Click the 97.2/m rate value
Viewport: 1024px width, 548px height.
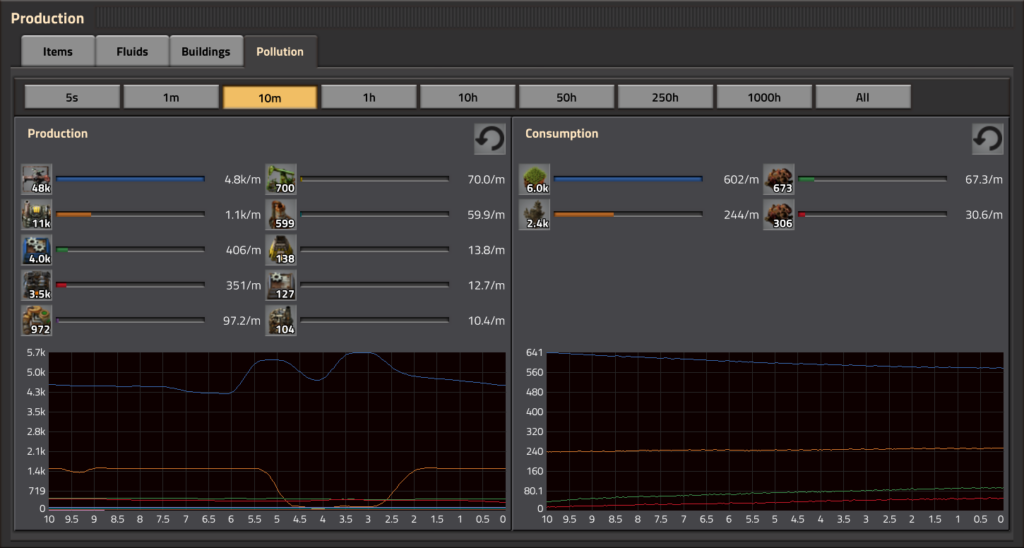coord(241,321)
